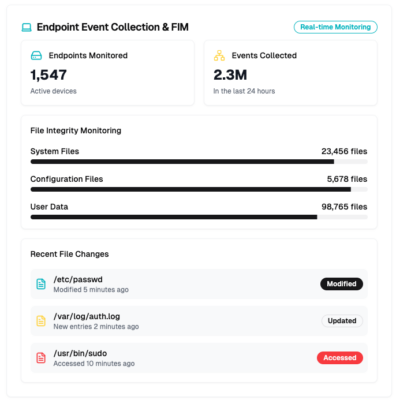Viewport: 396px width, 400px height.
Task: Click the Configuration Files progress bar
Action: pos(199,189)
